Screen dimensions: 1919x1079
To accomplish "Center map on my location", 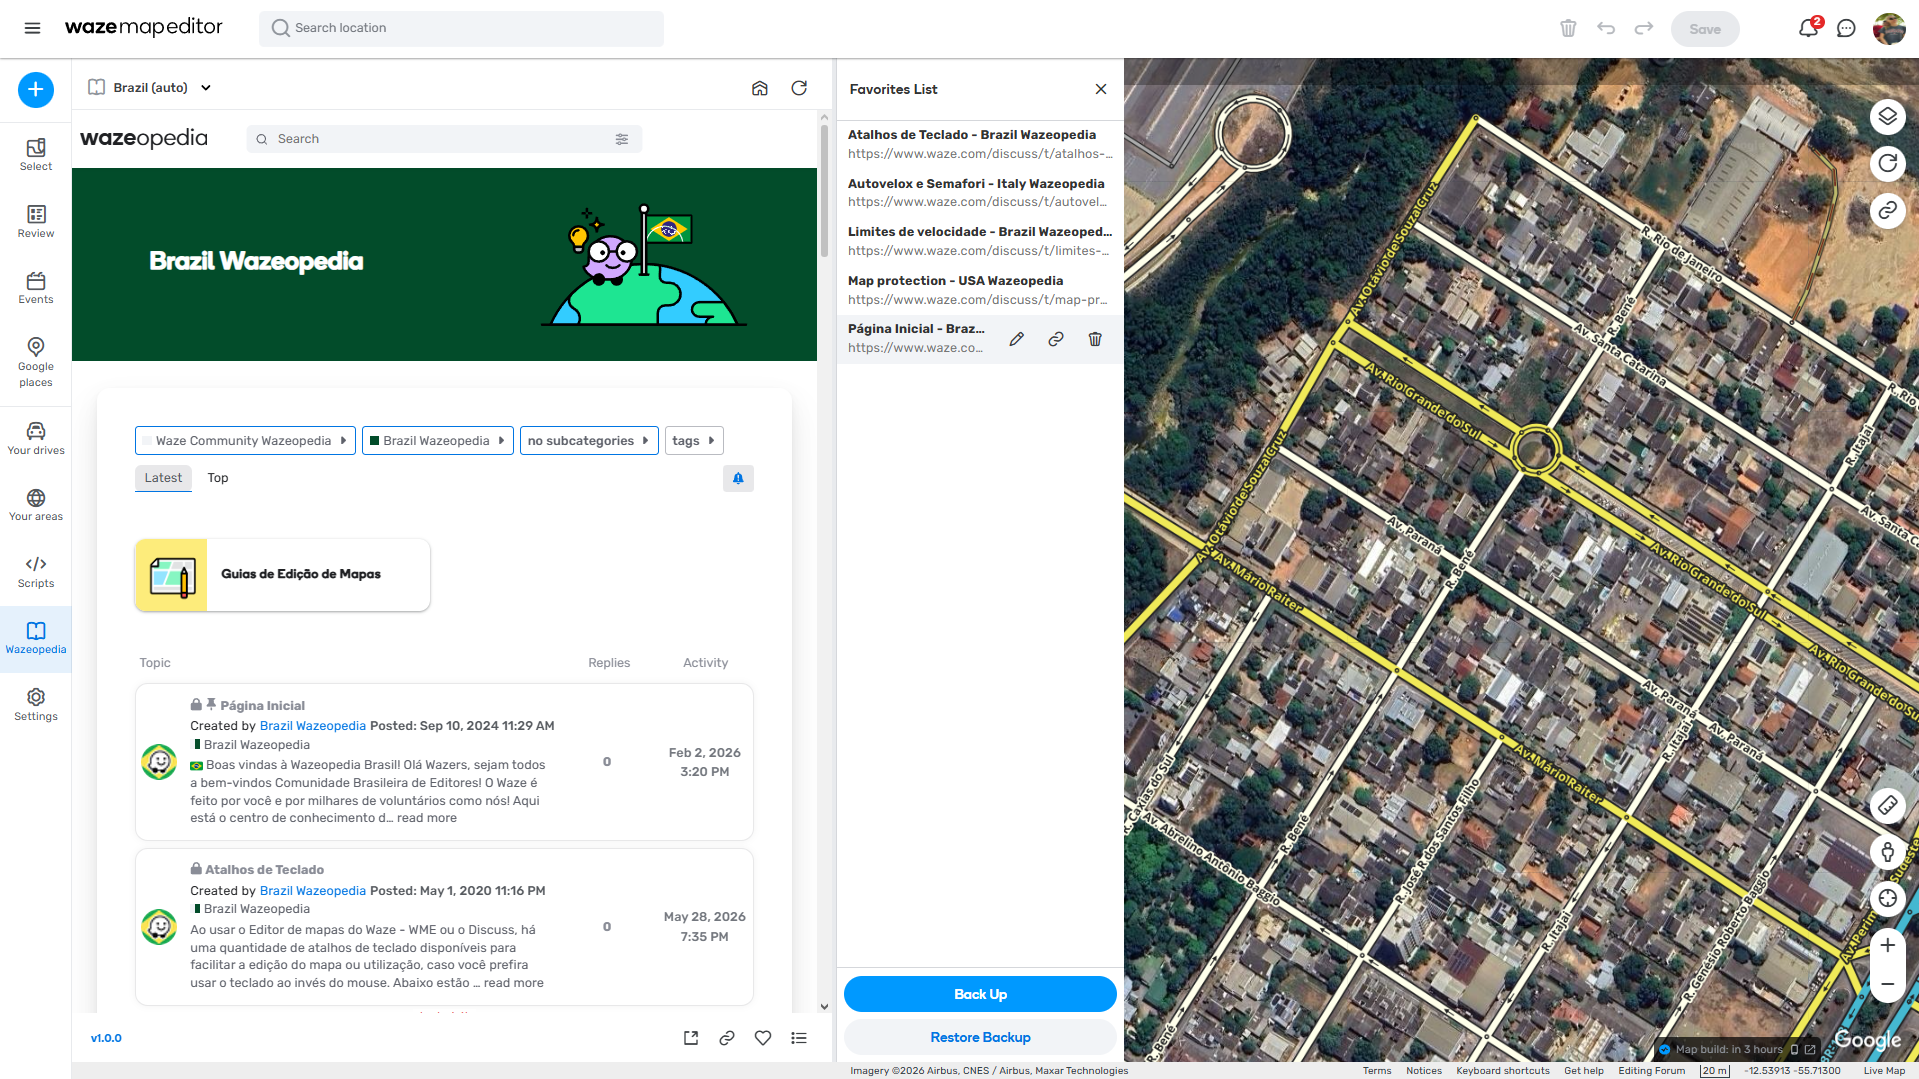I will [x=1888, y=898].
